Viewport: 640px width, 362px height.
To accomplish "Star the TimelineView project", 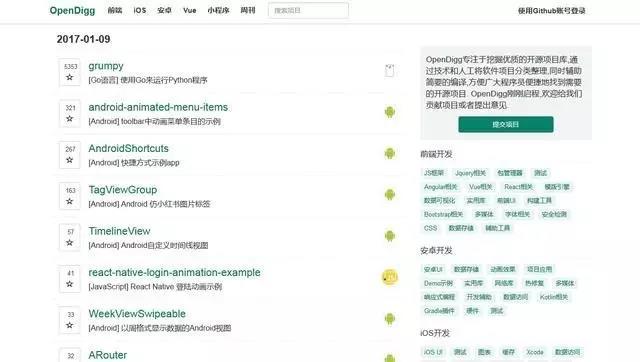I will (70, 237).
